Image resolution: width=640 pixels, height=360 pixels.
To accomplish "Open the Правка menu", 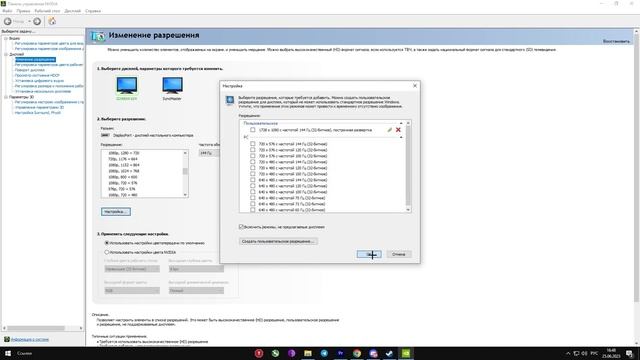I will 23,11.
